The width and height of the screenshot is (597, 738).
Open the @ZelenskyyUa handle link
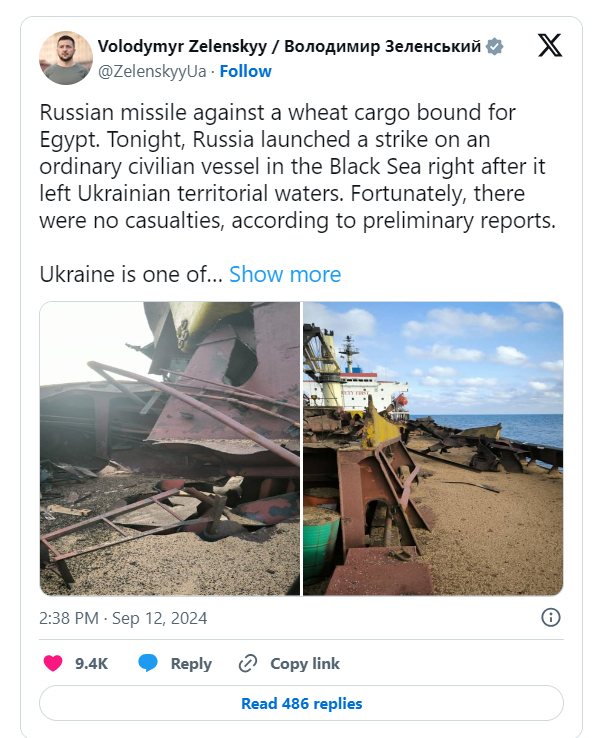pyautogui.click(x=152, y=71)
